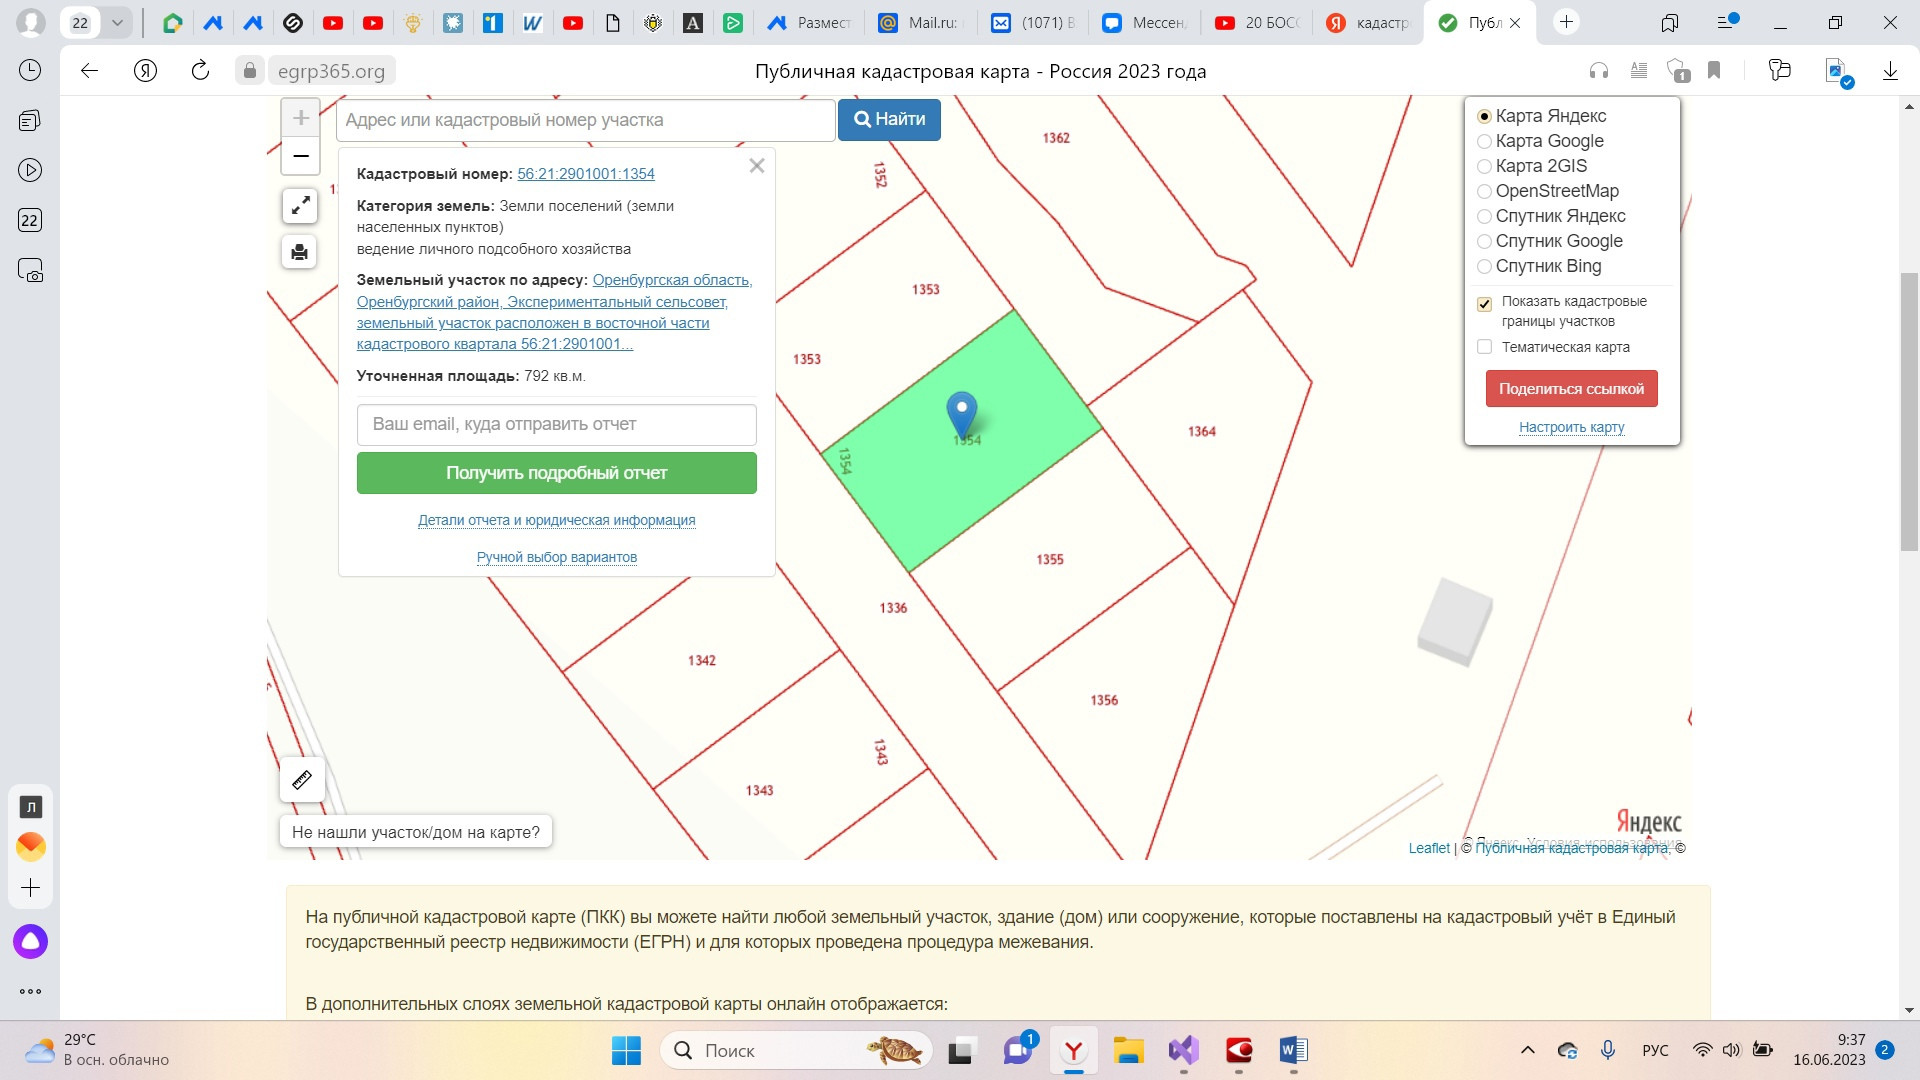
Task: Uncheck Показать кадастровые границы участков
Action: point(1485,304)
